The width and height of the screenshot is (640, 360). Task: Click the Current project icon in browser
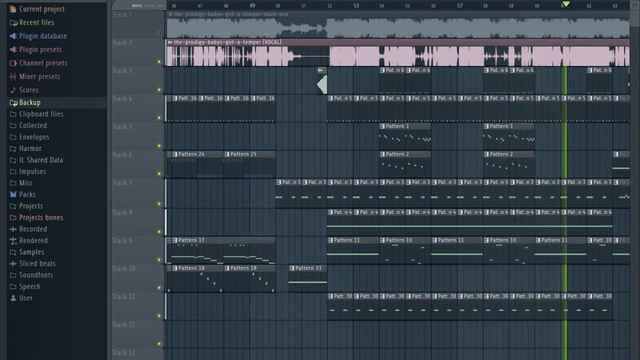13,9
